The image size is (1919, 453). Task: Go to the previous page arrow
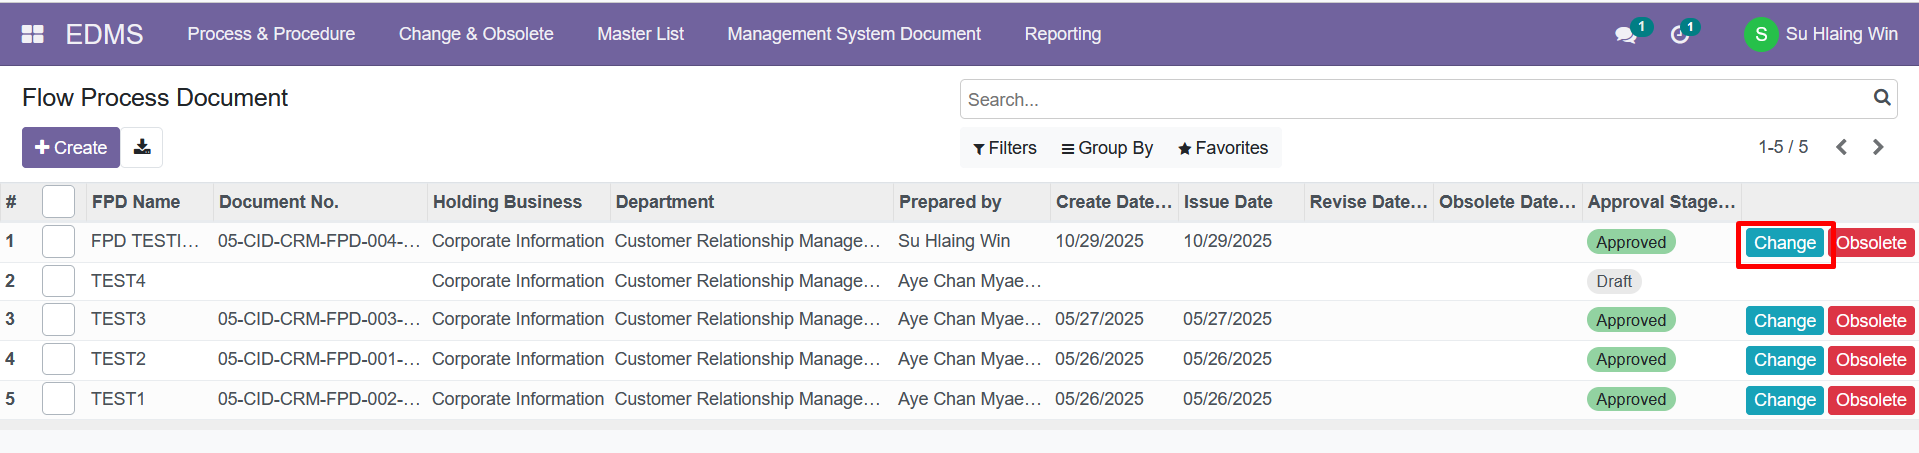(1842, 147)
